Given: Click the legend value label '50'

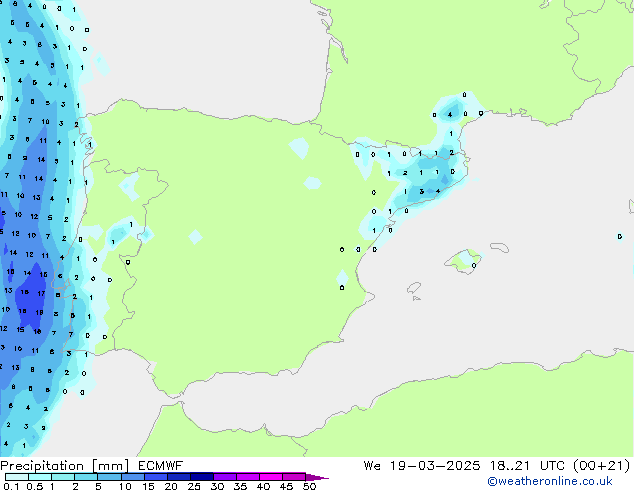Looking at the screenshot, I should pyautogui.click(x=309, y=486).
